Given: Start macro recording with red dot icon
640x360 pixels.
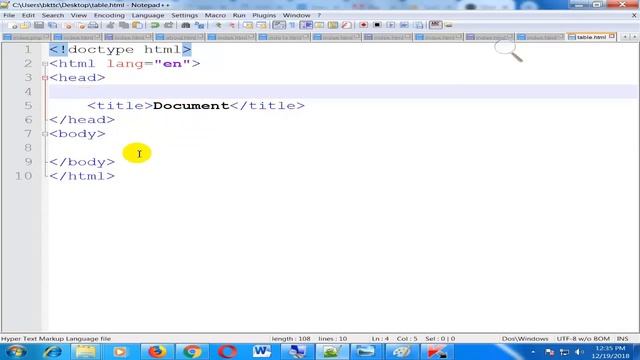Looking at the screenshot, I should tap(363, 25).
